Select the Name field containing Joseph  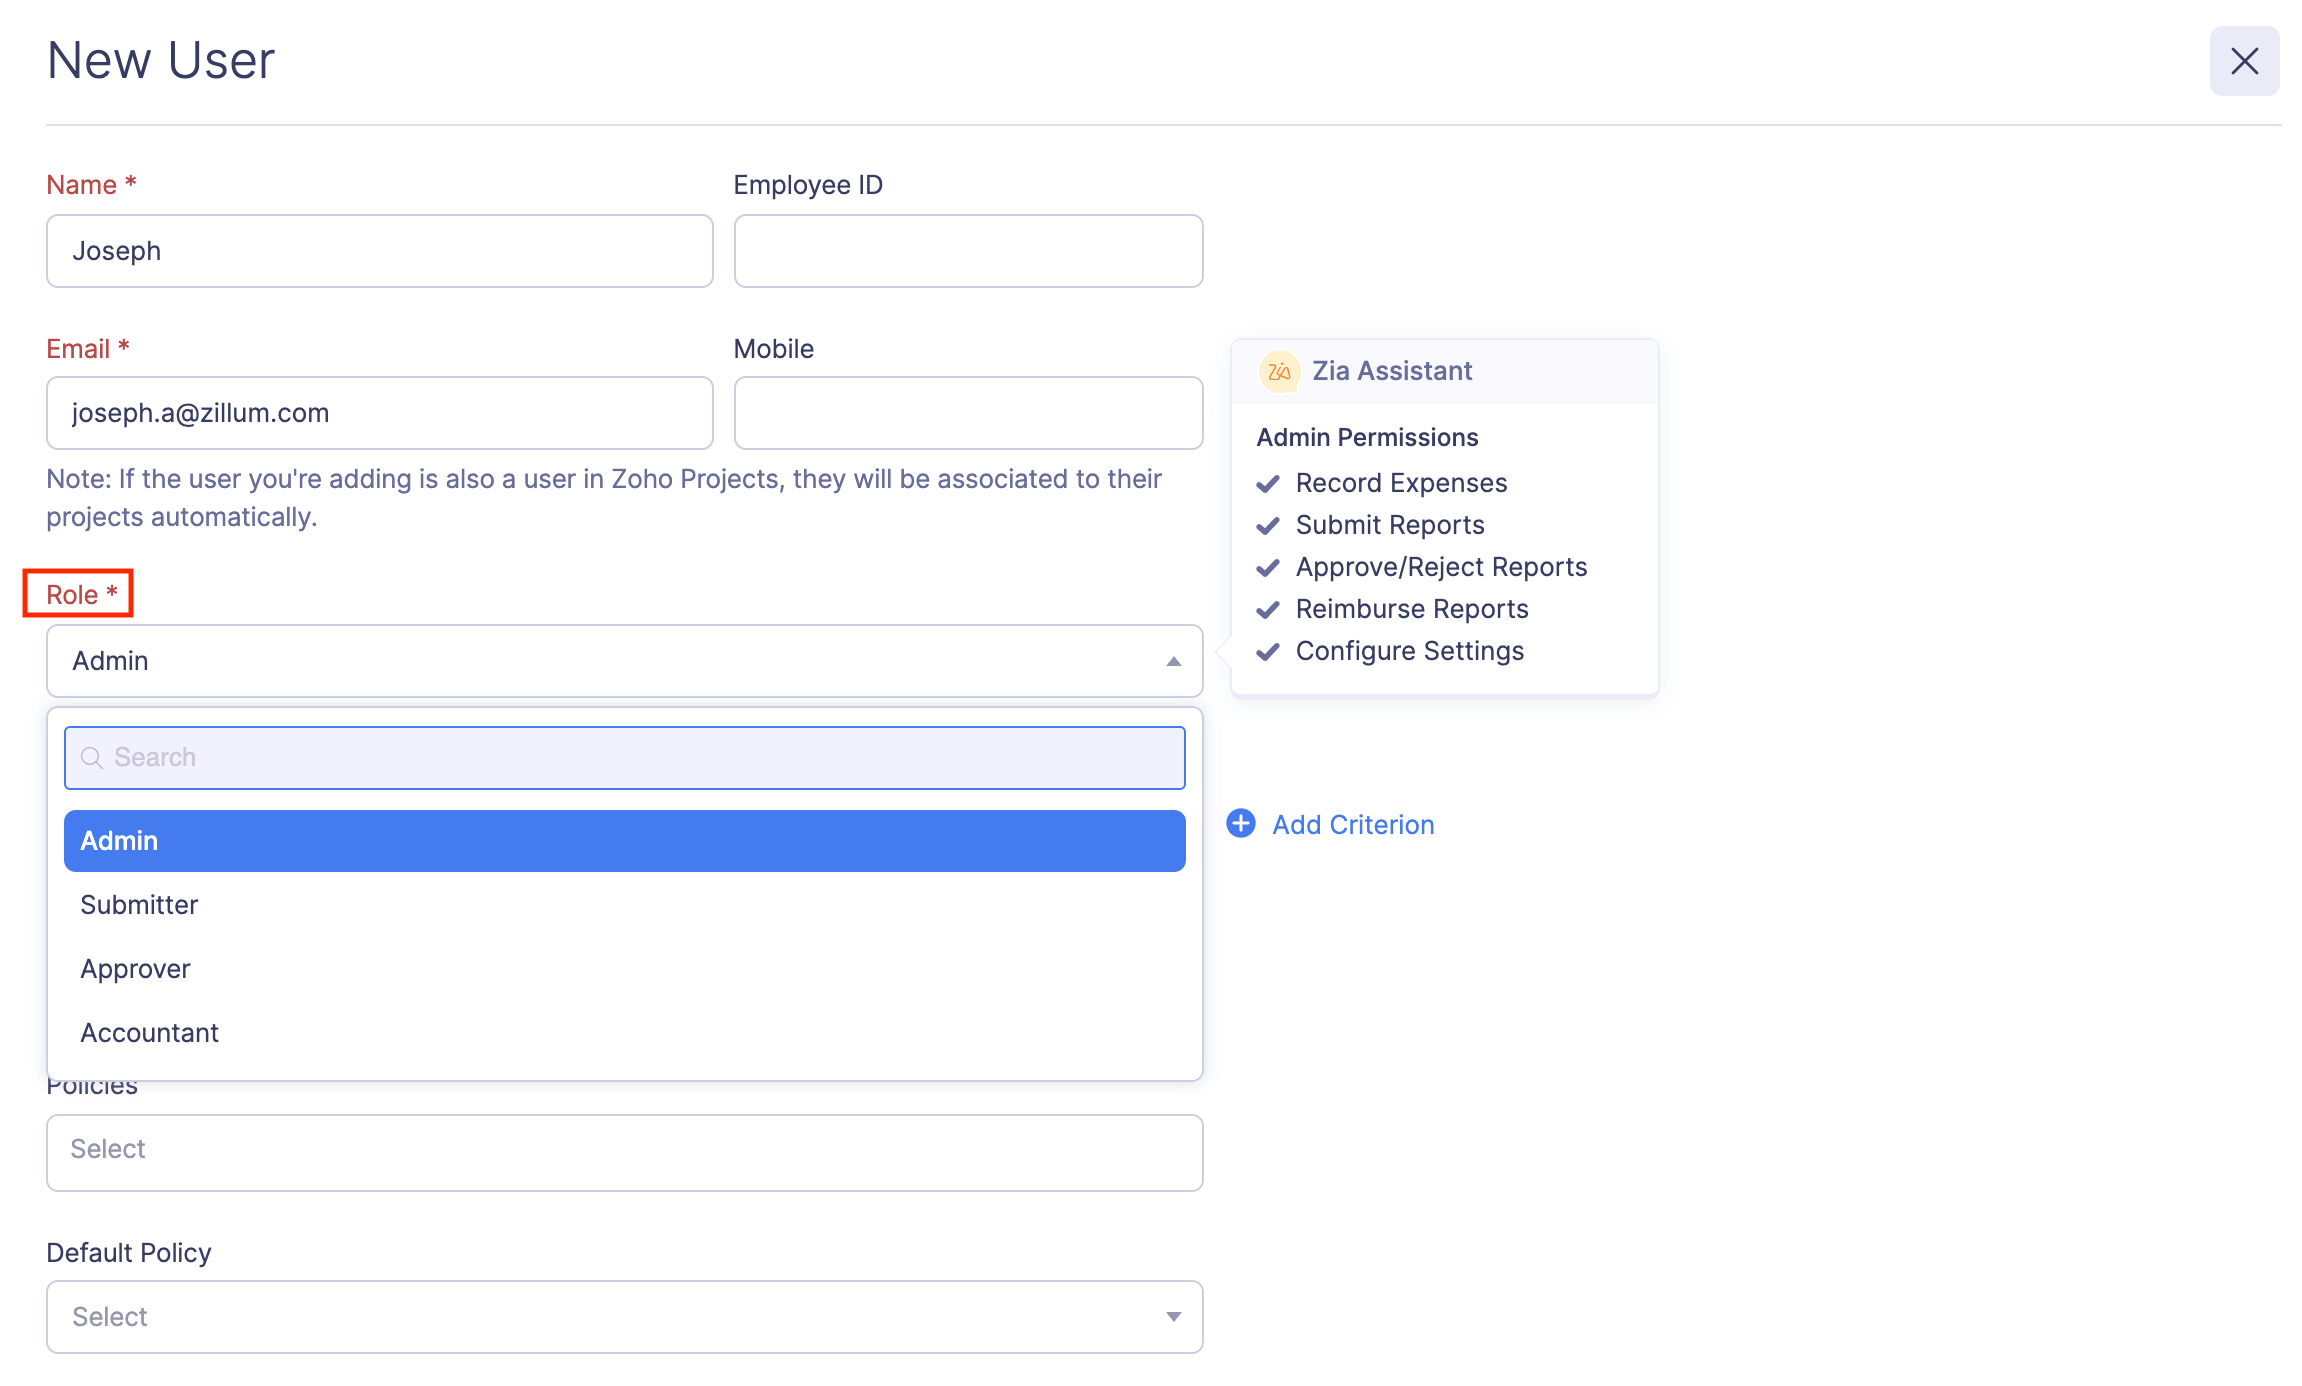pos(379,250)
